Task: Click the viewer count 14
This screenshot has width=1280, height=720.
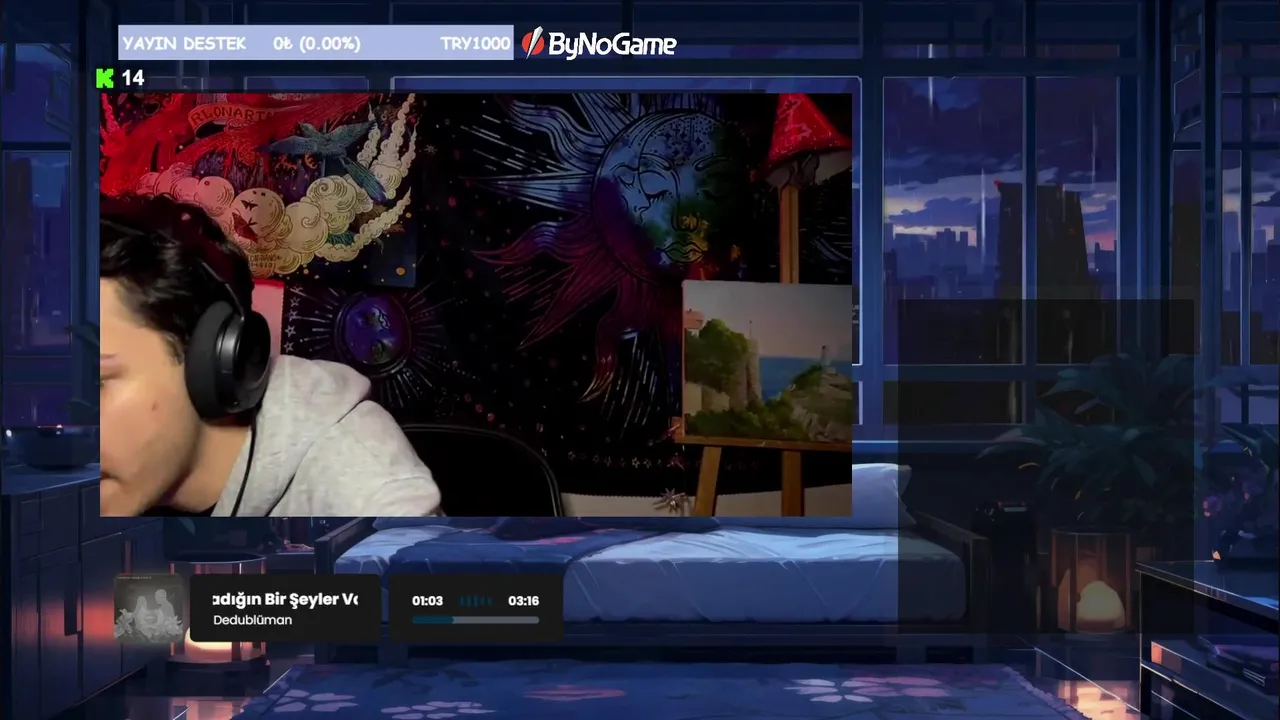Action: pyautogui.click(x=133, y=78)
